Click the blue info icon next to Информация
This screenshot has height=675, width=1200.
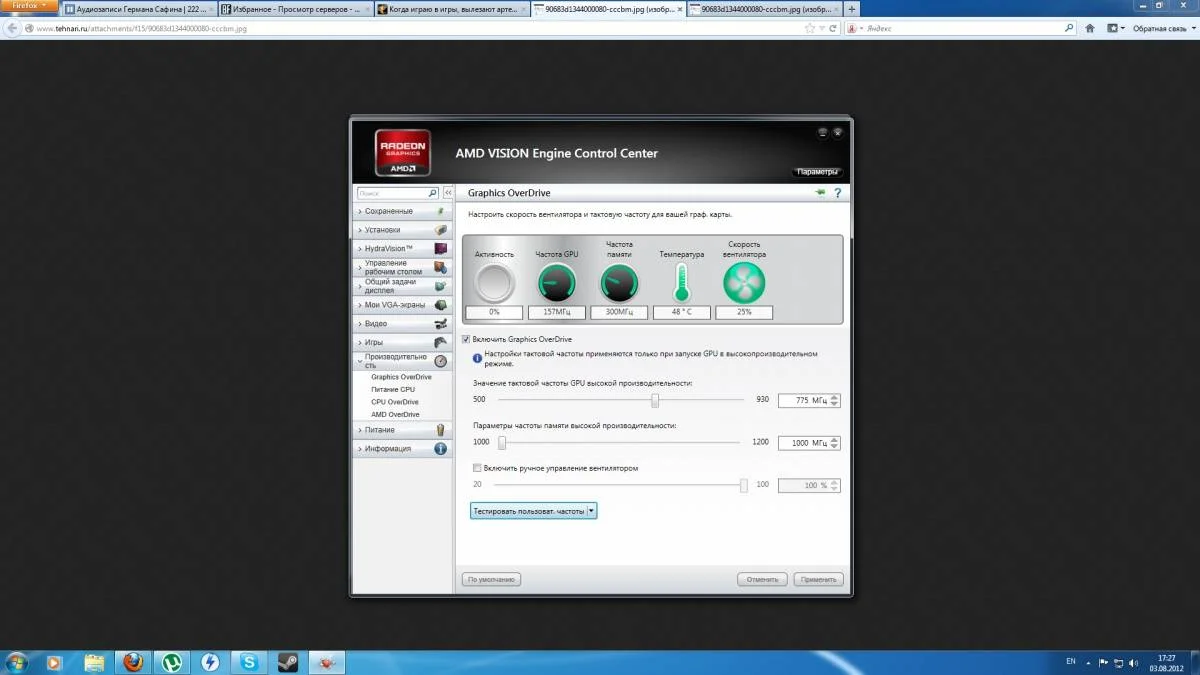[440, 449]
